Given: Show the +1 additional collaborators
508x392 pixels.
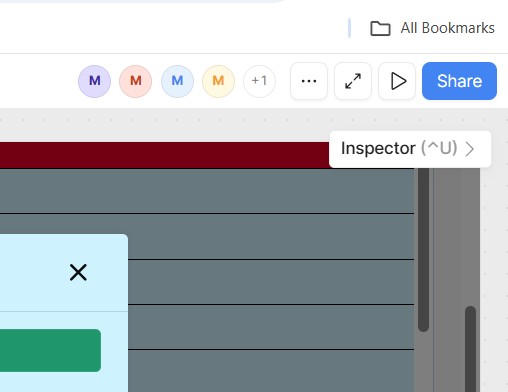Looking at the screenshot, I should coord(259,81).
